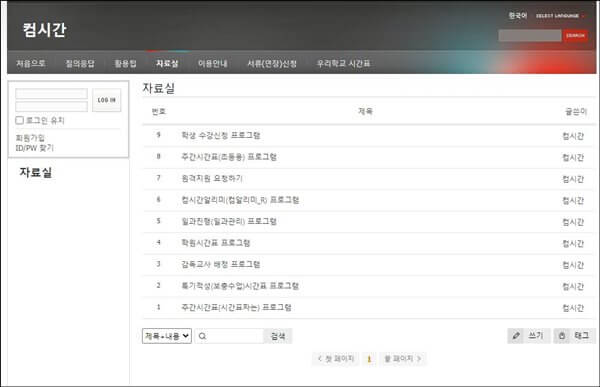This screenshot has width=600, height=387.
Task: Go to 처음으로 menu item
Action: pyautogui.click(x=31, y=63)
